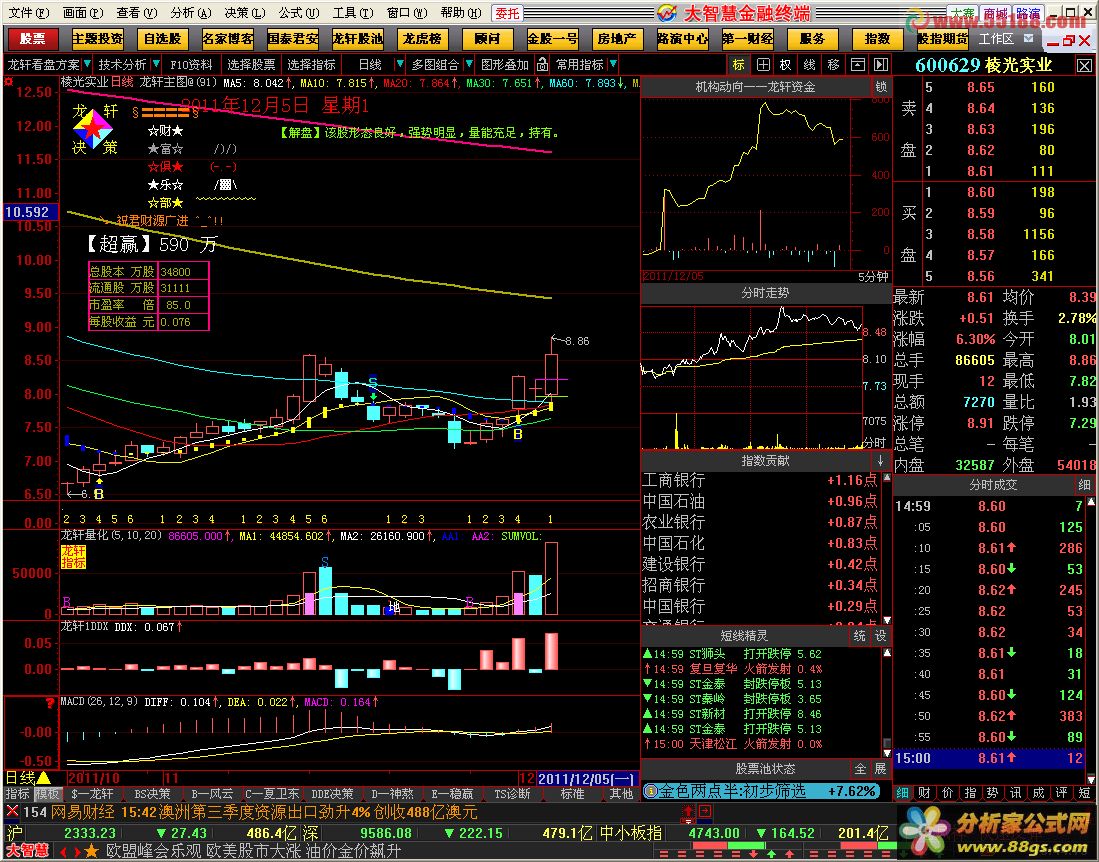This screenshot has height=862, width=1099.
Task: Switch to 势 tab under the trades list
Action: (992, 793)
